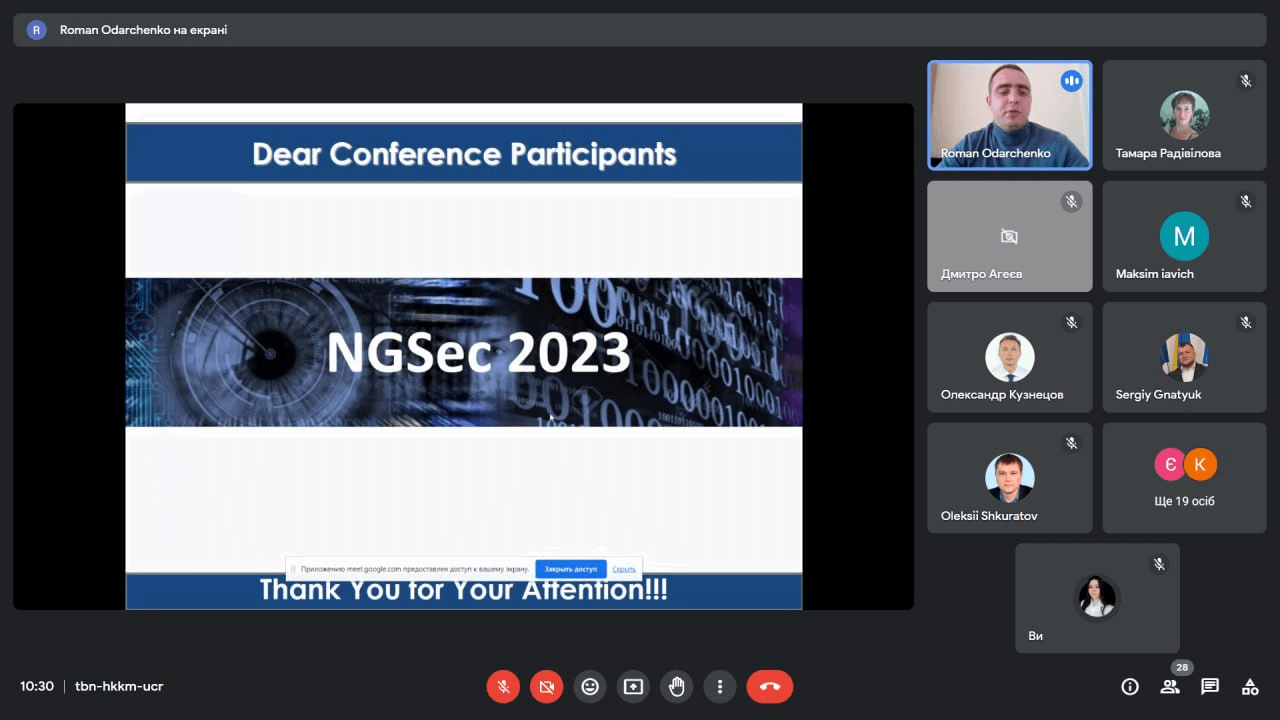Click the meeting code tbn-hkkm-ucr
The image size is (1280, 720).
pos(119,687)
